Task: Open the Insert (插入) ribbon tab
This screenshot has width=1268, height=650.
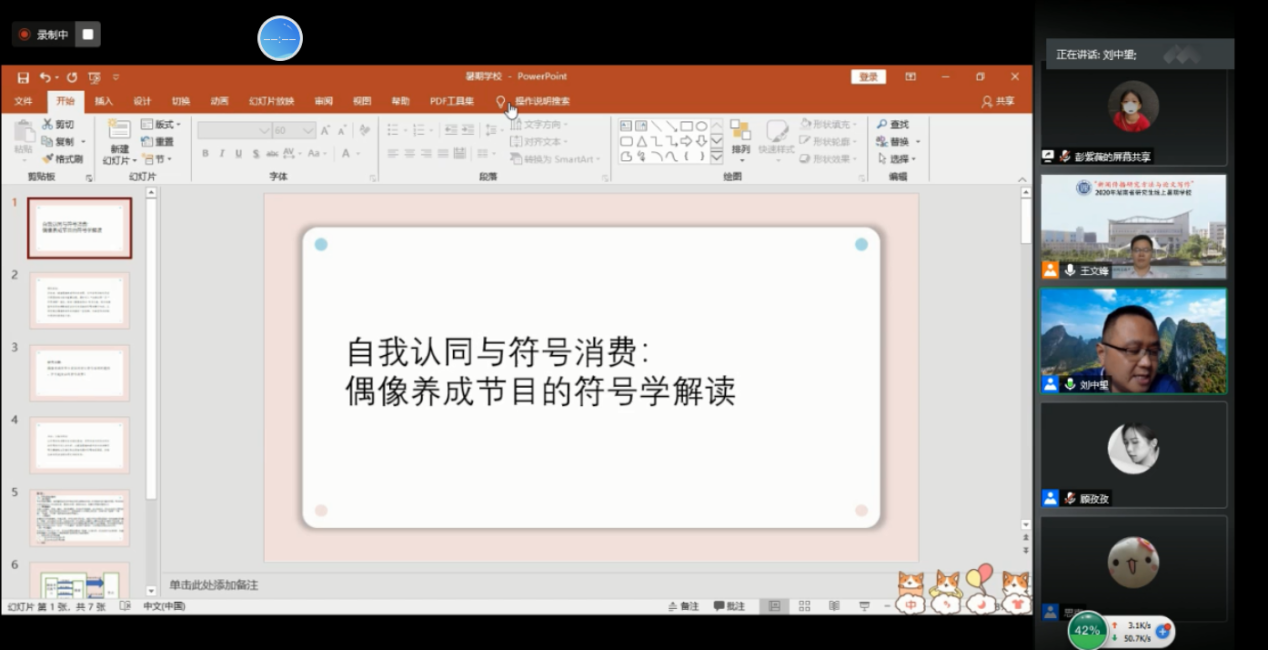Action: 104,101
